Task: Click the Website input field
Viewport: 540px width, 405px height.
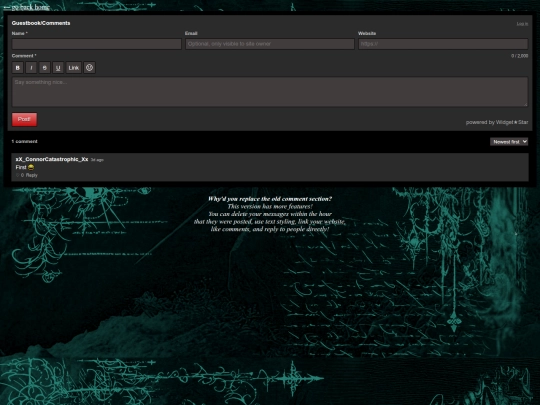Action: 443,44
